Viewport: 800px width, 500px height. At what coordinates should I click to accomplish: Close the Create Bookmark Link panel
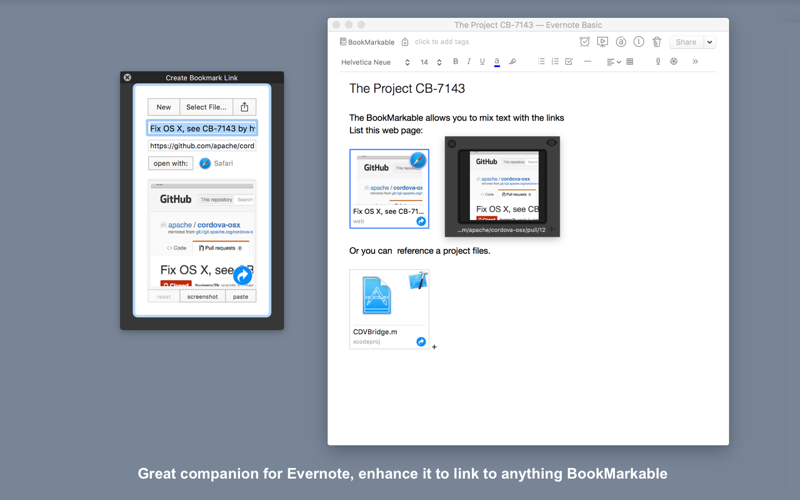pyautogui.click(x=128, y=78)
